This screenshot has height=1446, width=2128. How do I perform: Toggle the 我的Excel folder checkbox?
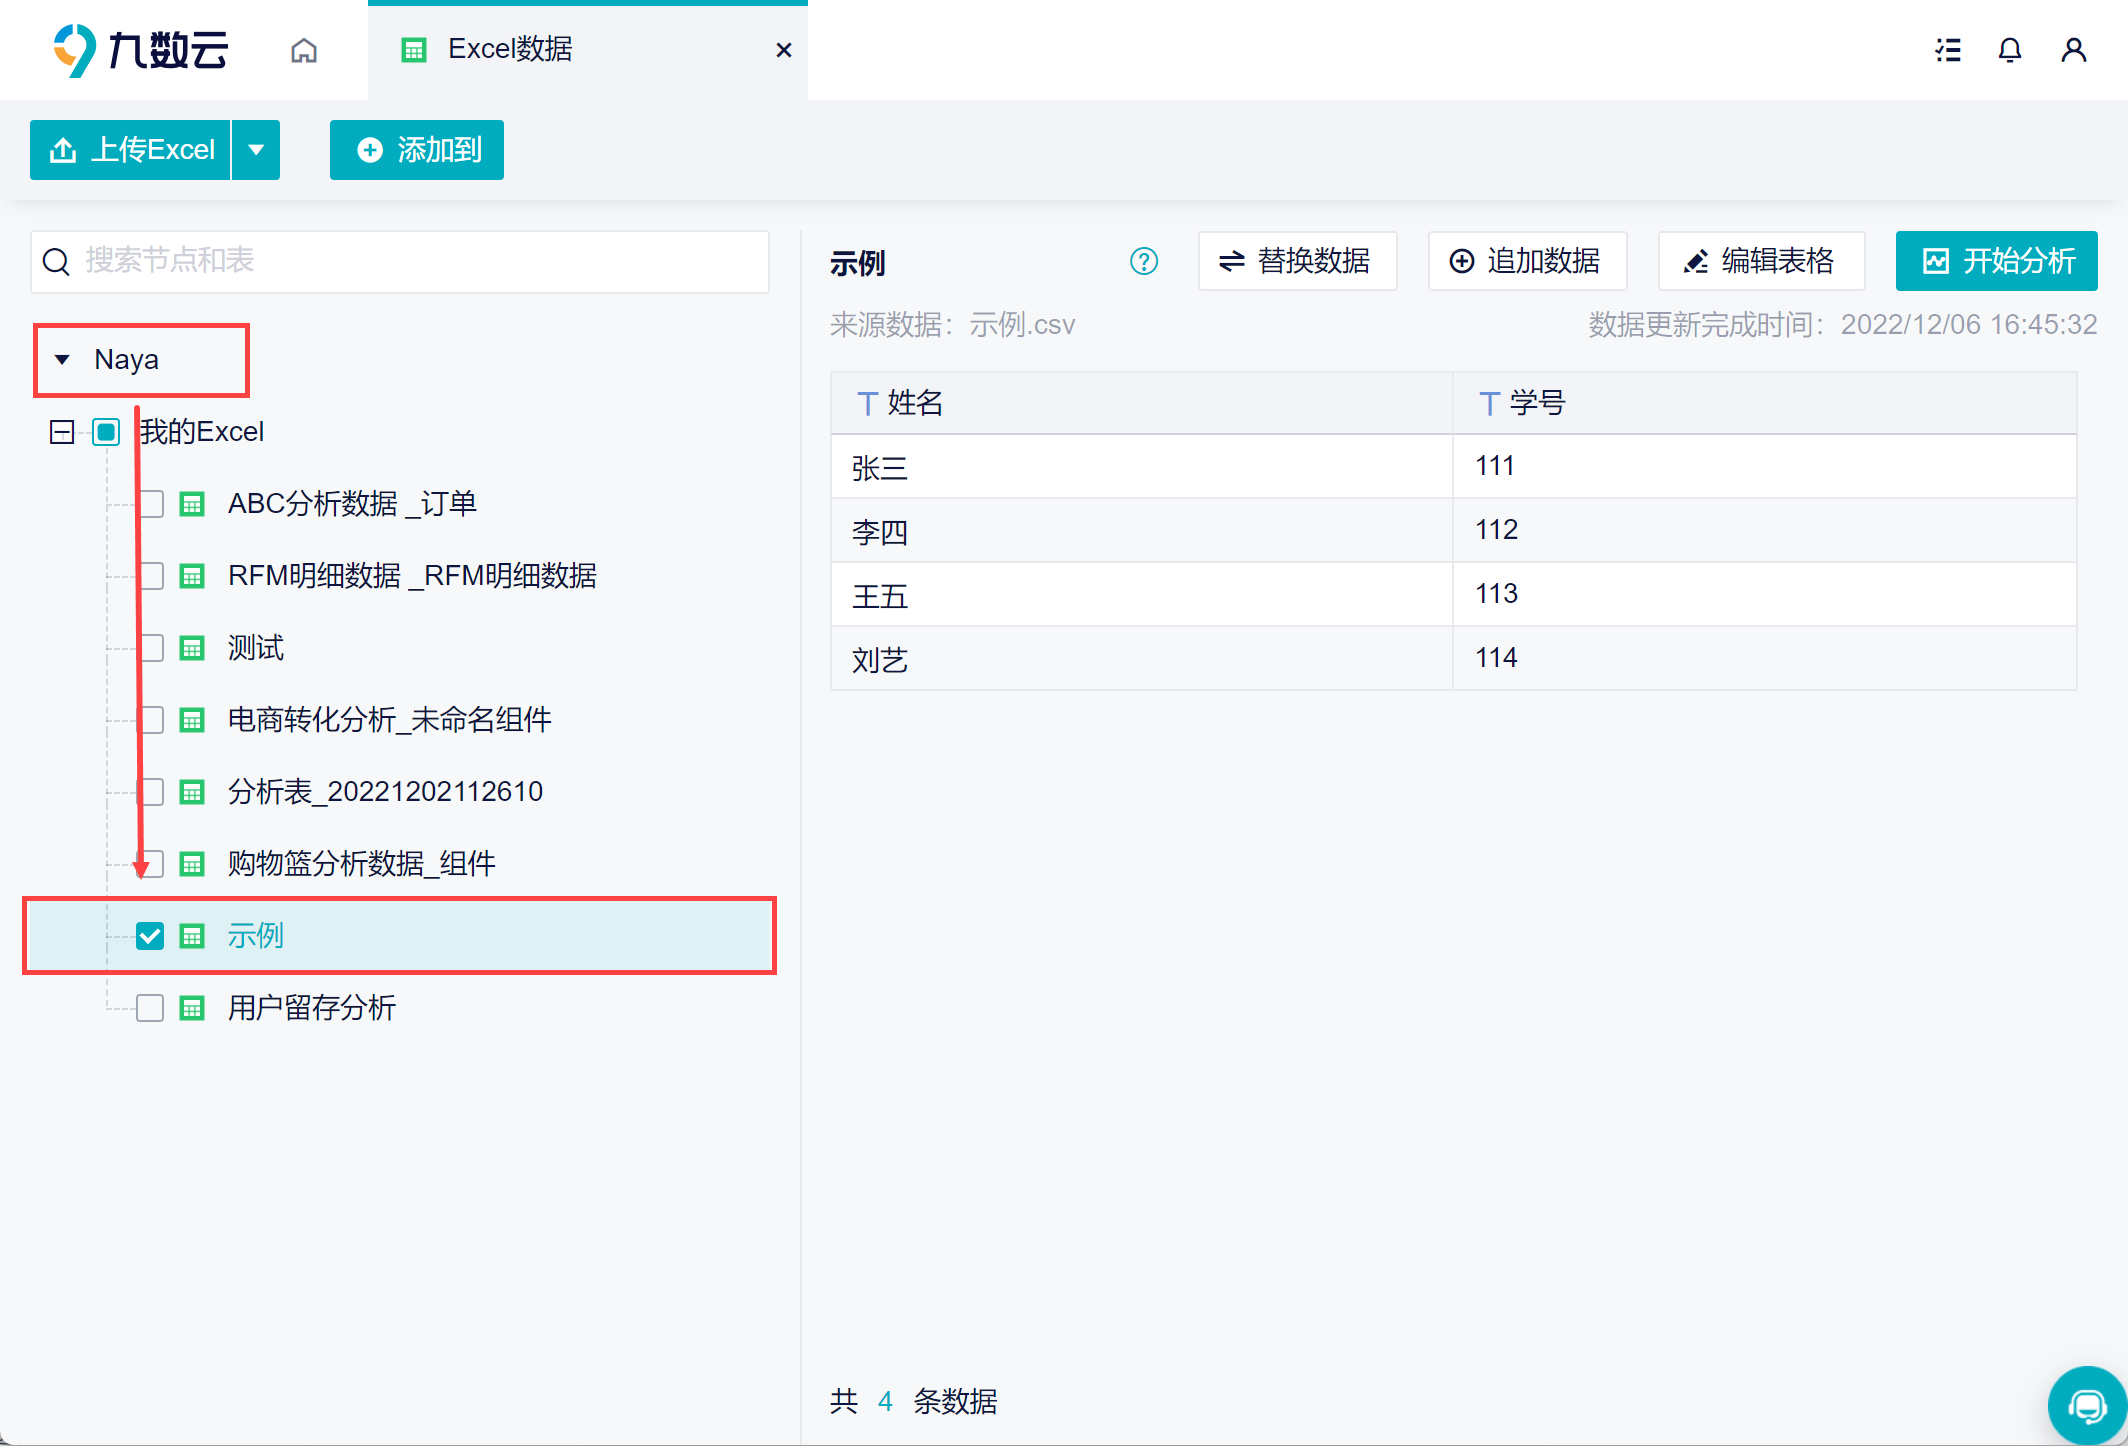pos(106,432)
